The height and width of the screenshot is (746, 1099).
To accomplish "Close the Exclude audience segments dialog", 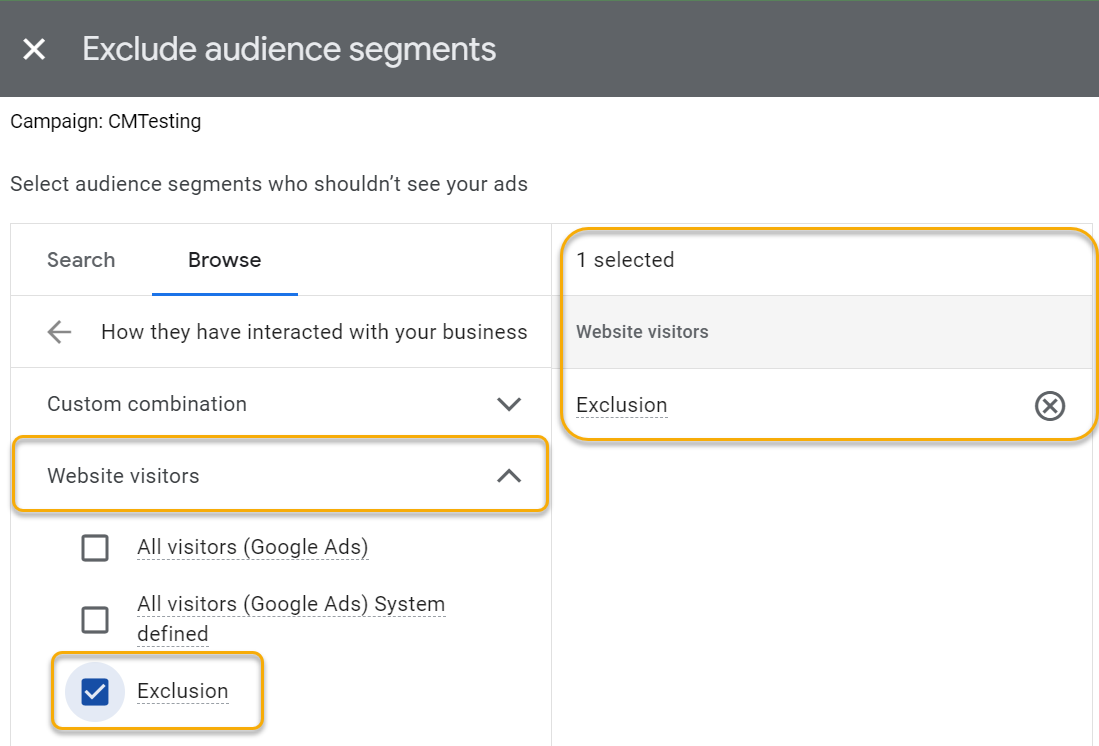I will 34,49.
